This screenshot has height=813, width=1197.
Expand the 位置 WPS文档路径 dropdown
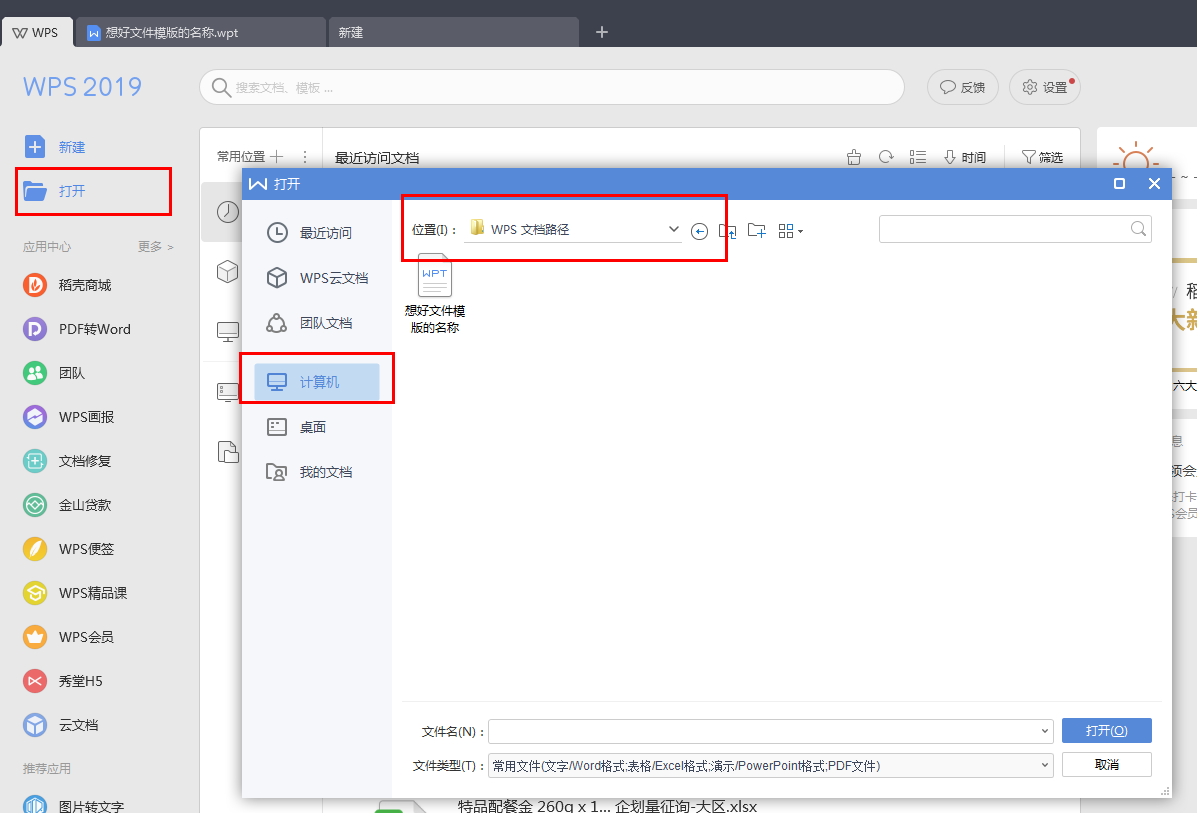pyautogui.click(x=673, y=229)
